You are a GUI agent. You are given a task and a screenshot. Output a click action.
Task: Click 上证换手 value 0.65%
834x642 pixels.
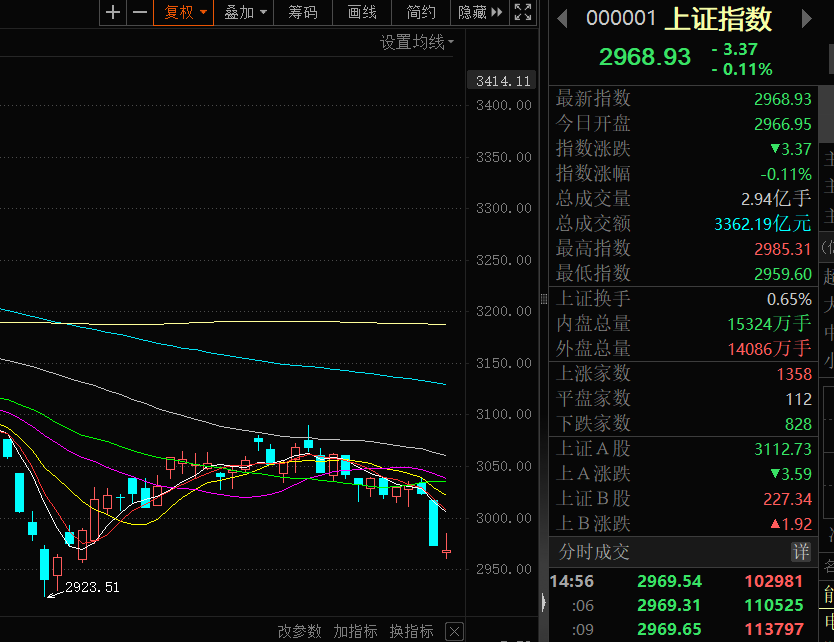pos(789,299)
